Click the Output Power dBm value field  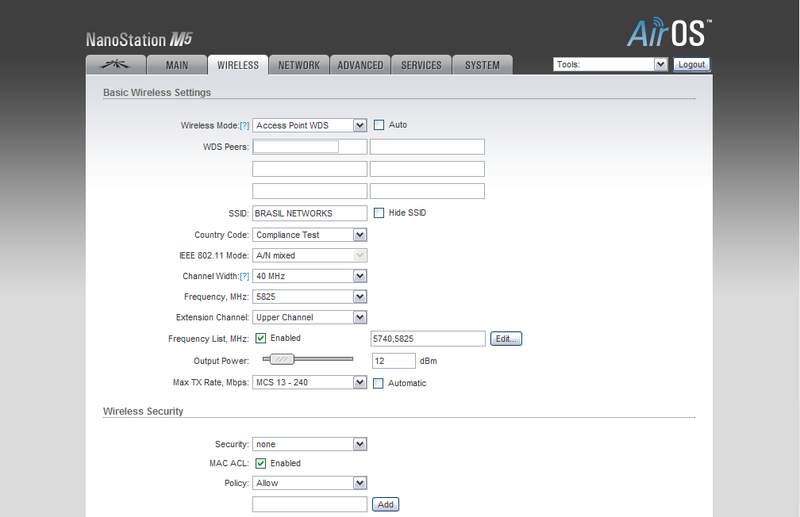[x=393, y=361]
